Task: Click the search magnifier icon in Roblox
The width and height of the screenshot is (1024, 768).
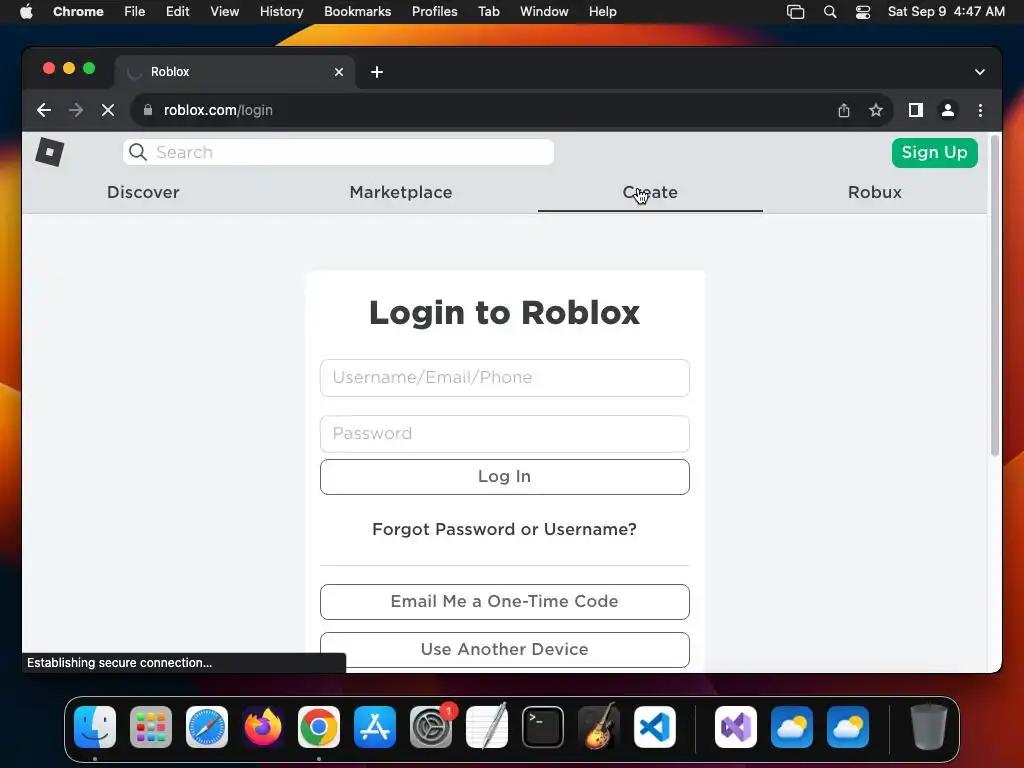Action: click(138, 152)
